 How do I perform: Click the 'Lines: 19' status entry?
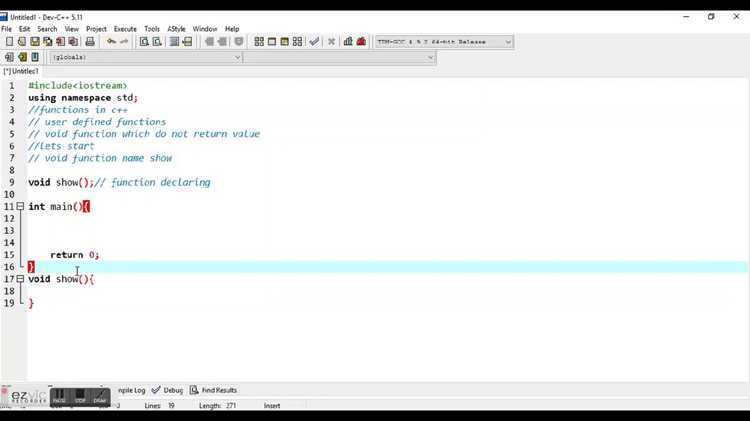(x=160, y=406)
